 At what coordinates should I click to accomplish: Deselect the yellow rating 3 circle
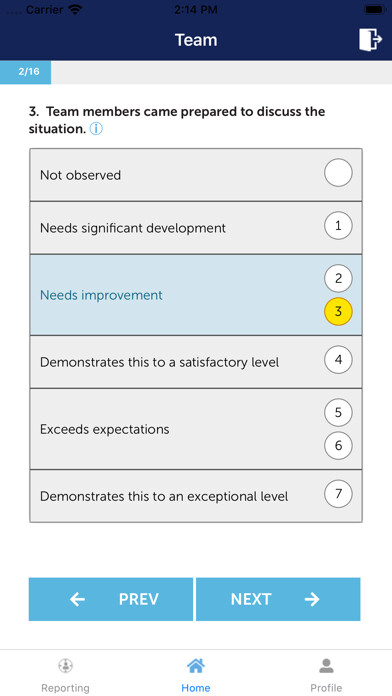[338, 312]
